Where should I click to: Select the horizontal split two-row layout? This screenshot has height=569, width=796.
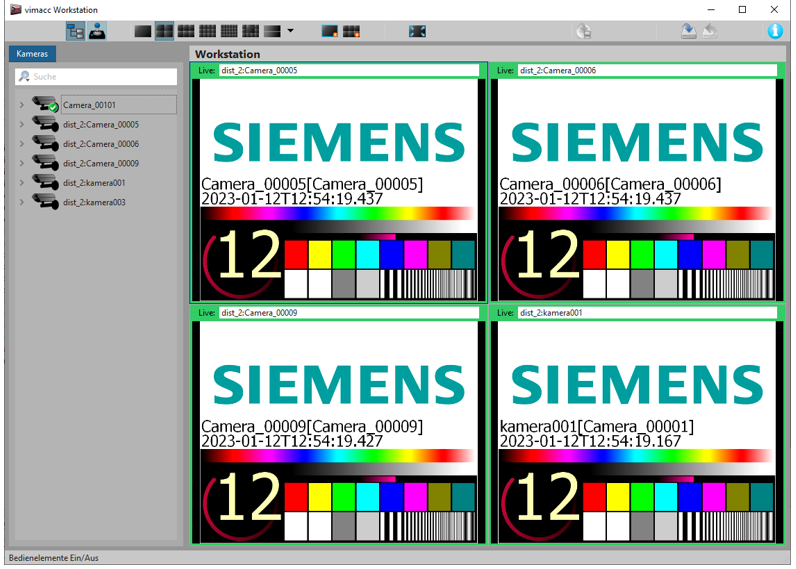point(272,31)
